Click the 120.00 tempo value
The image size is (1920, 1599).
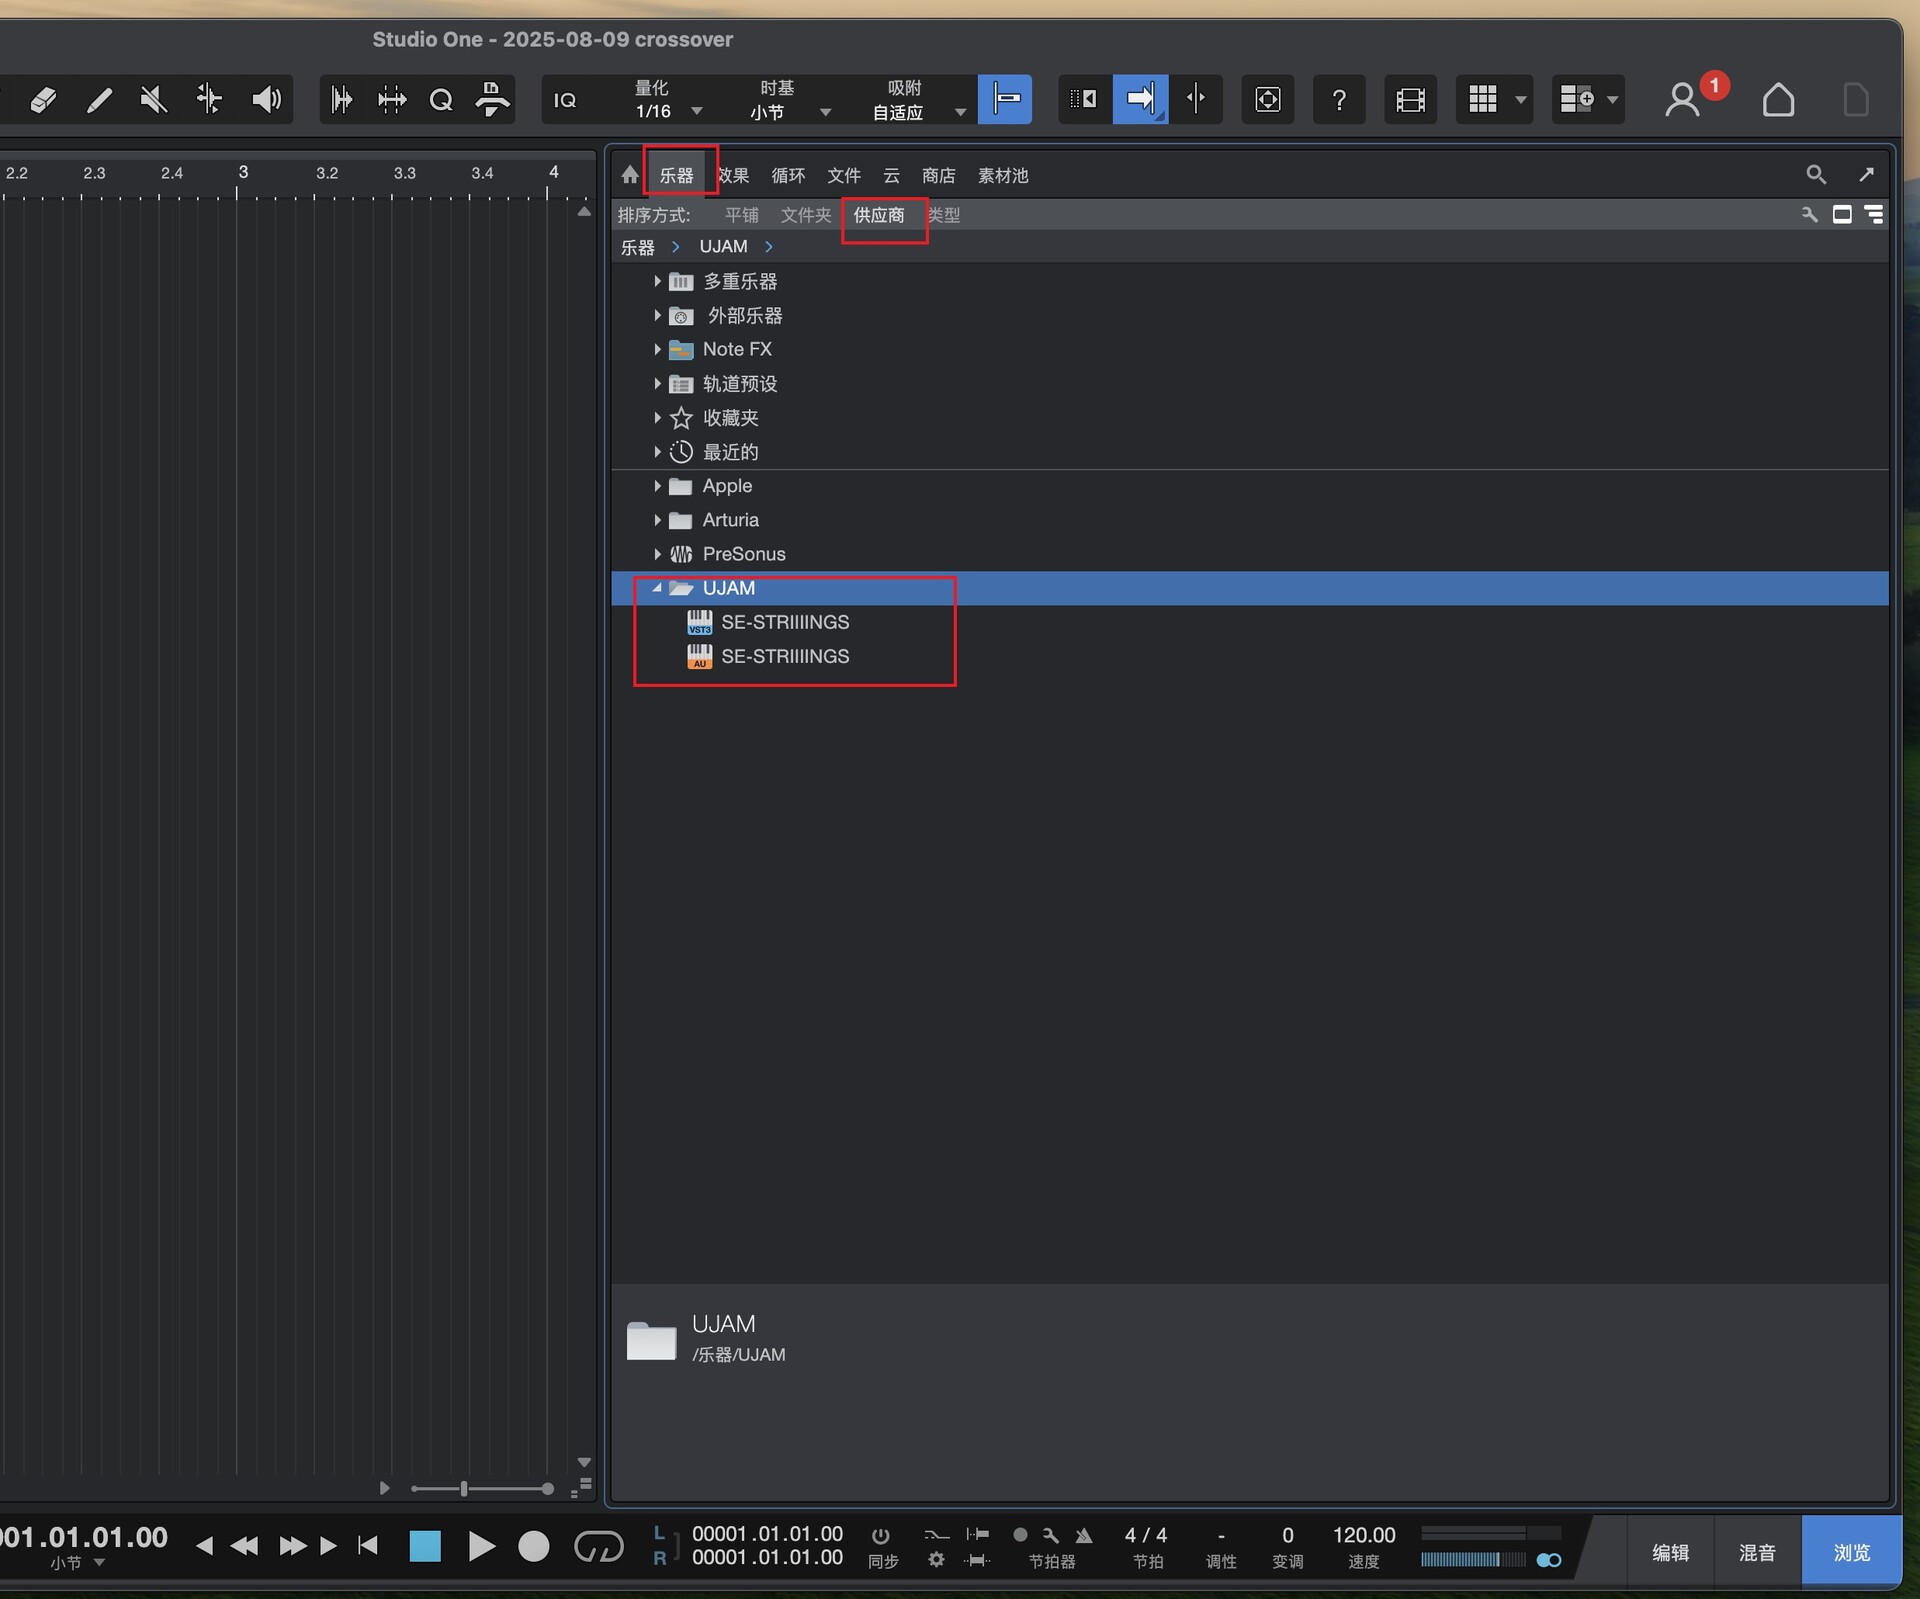(x=1363, y=1534)
